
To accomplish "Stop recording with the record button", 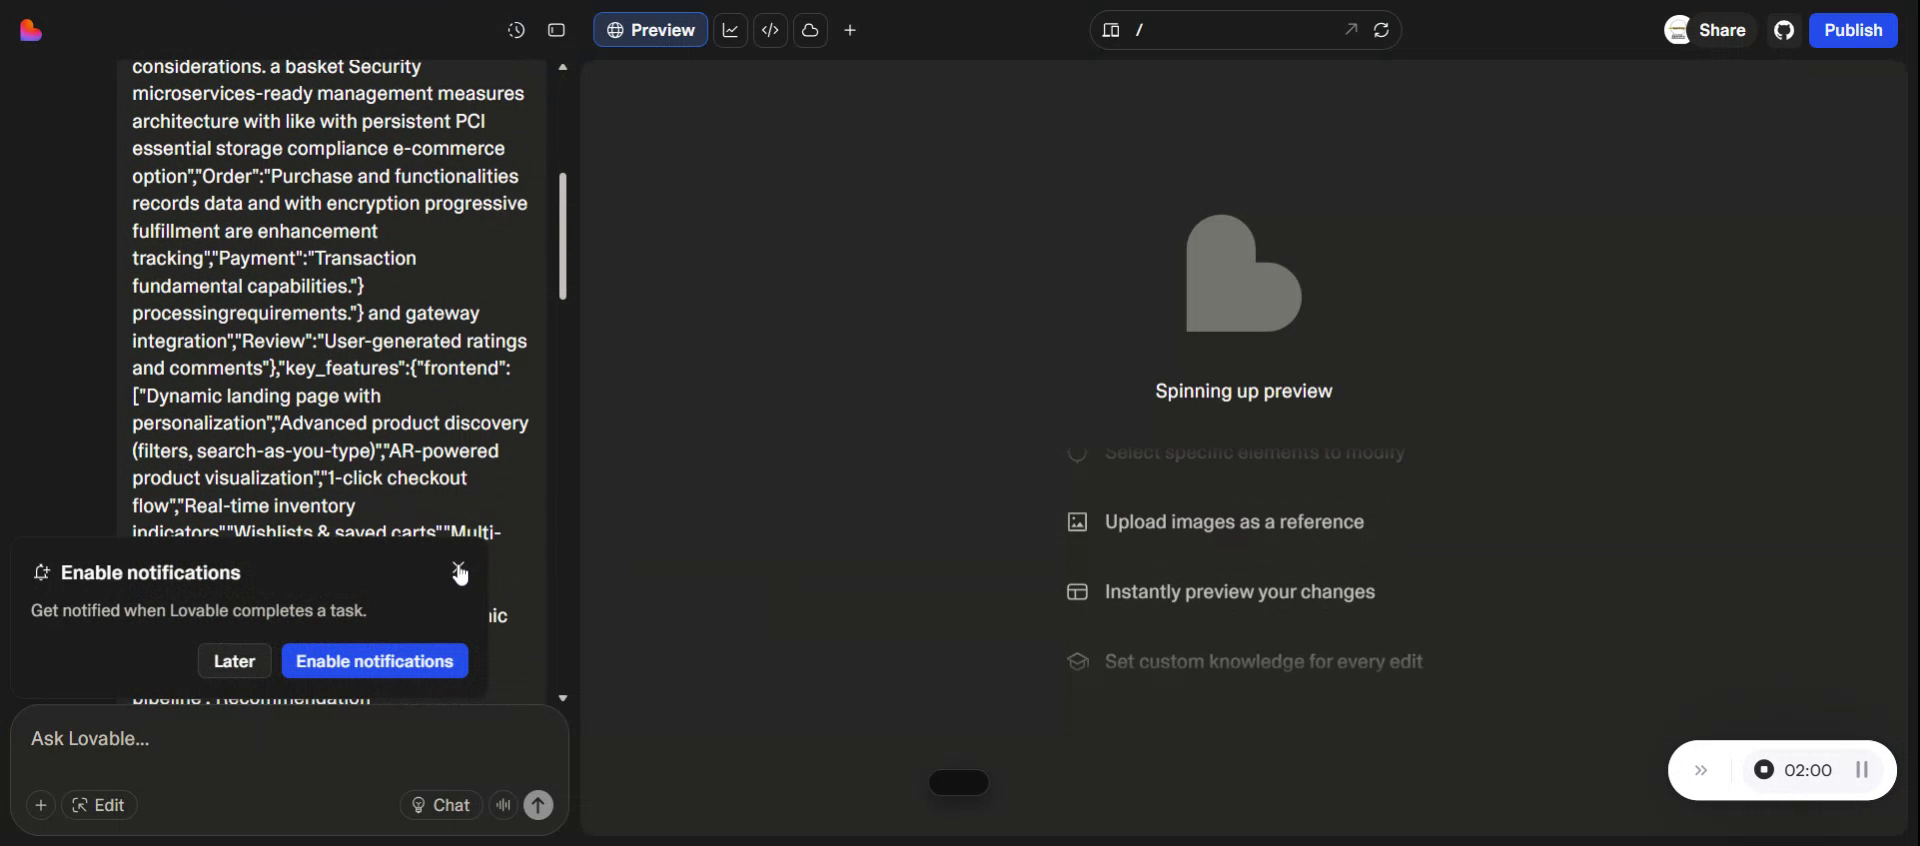I will (1764, 770).
